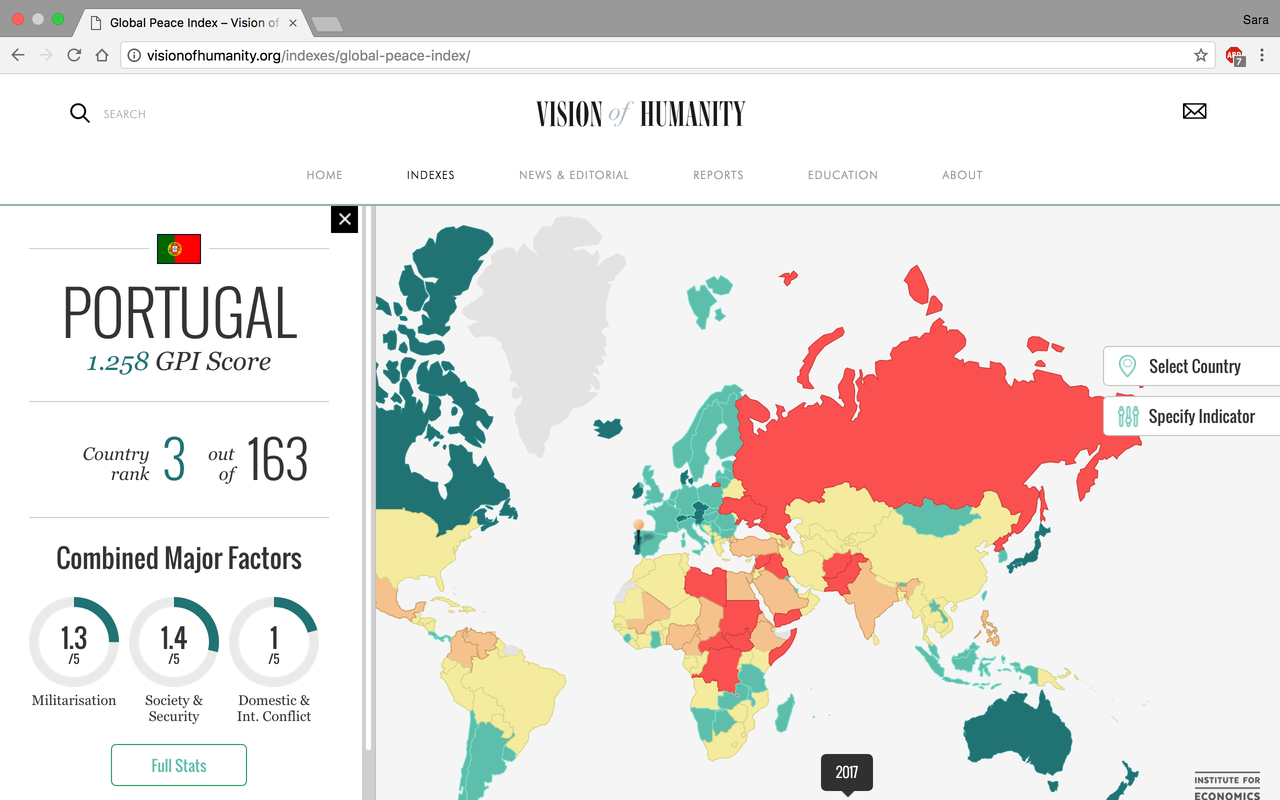Go to HOME nav item
Image resolution: width=1280 pixels, height=800 pixels.
(x=324, y=175)
